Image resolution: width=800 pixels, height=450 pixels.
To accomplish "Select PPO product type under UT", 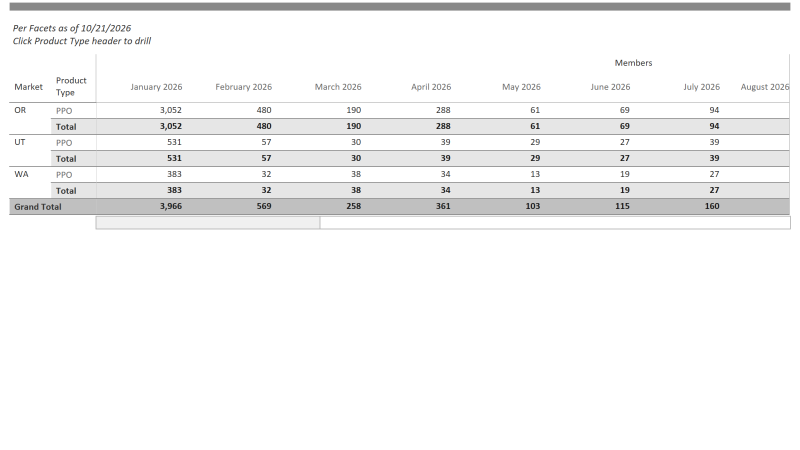I will (x=64, y=143).
